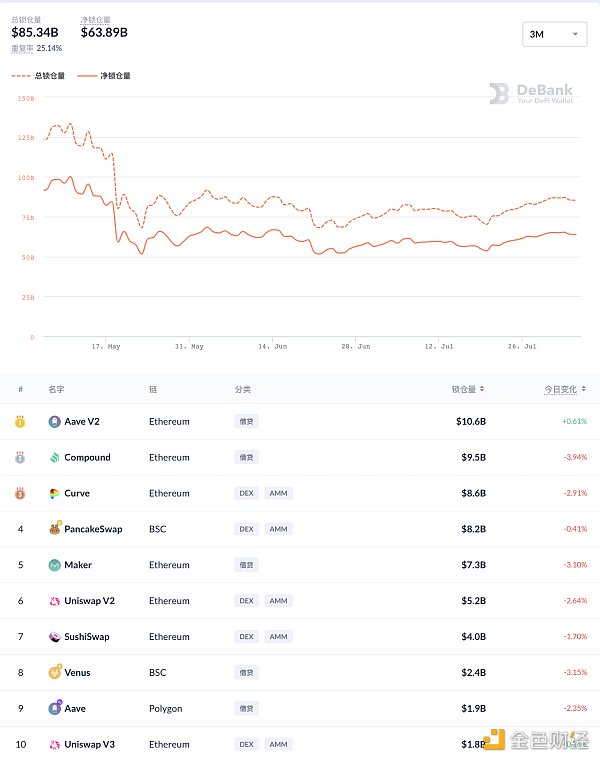Click the PancakeSwap protocol icon
This screenshot has width=600, height=761.
[54, 529]
